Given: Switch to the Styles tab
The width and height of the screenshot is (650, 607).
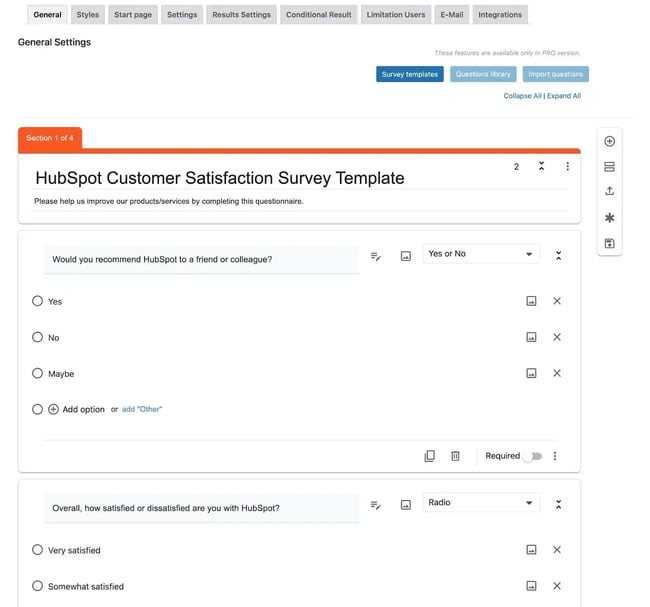Looking at the screenshot, I should click(87, 15).
